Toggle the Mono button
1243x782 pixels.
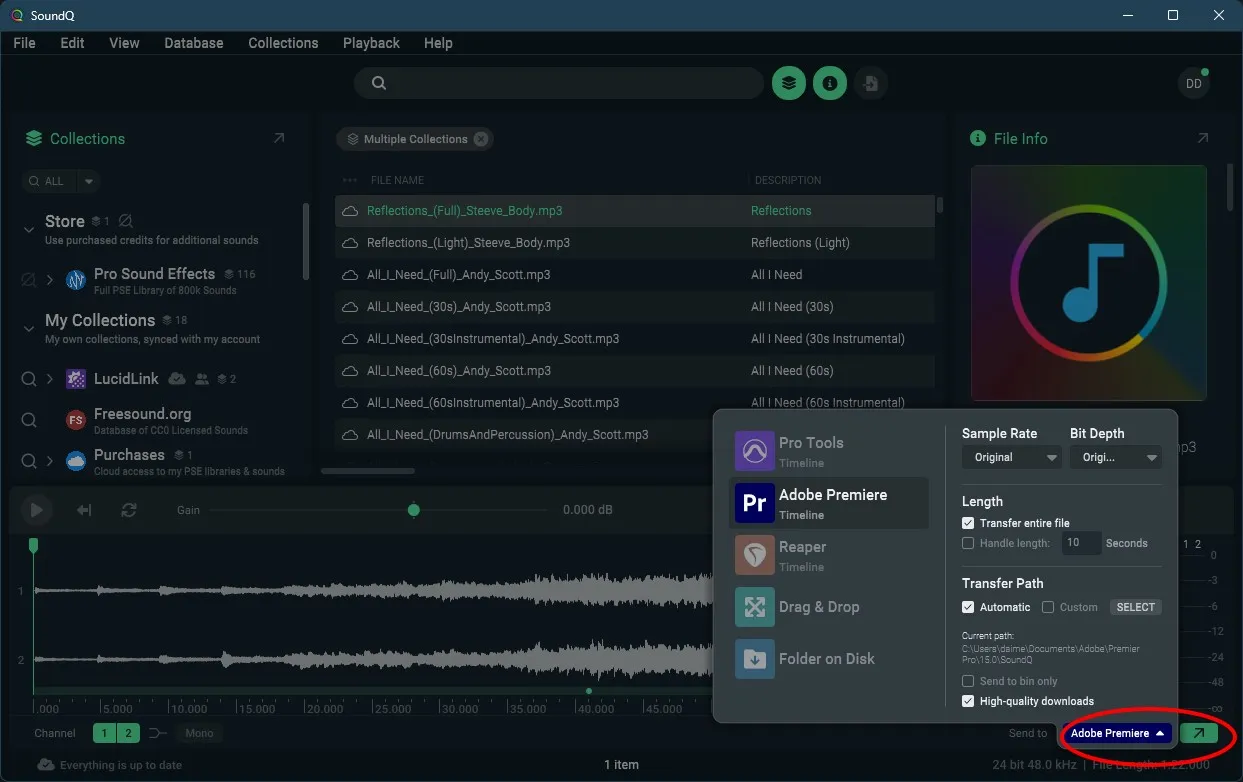[x=199, y=733]
